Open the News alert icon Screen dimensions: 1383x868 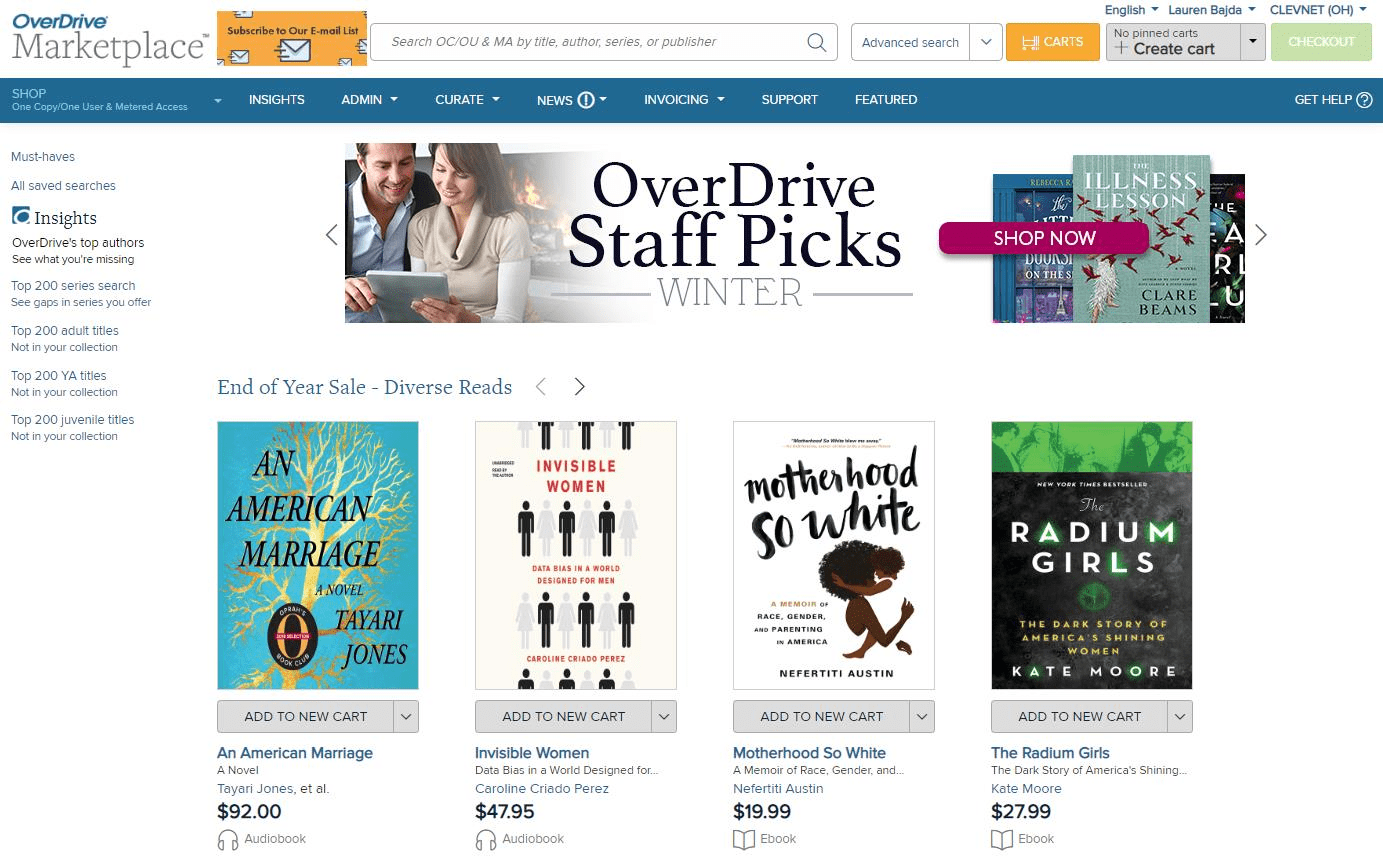(x=586, y=100)
